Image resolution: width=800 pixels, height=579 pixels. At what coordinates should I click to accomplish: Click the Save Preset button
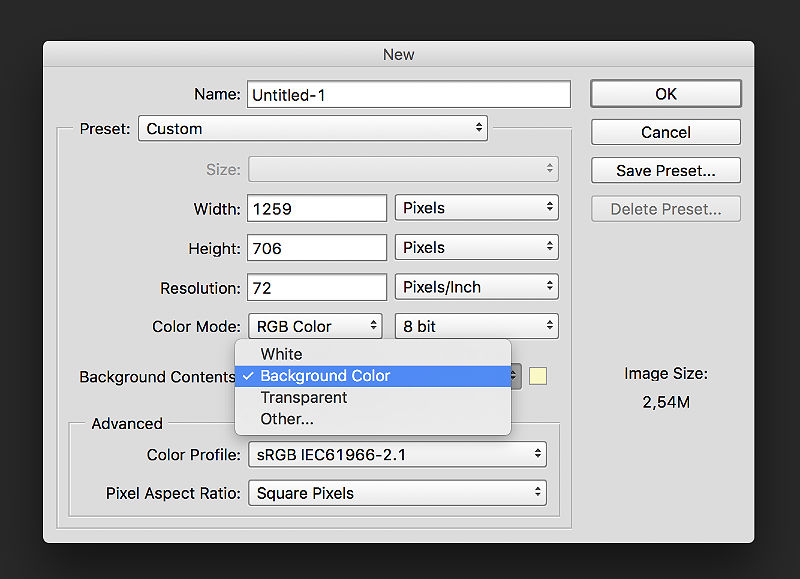tap(666, 170)
